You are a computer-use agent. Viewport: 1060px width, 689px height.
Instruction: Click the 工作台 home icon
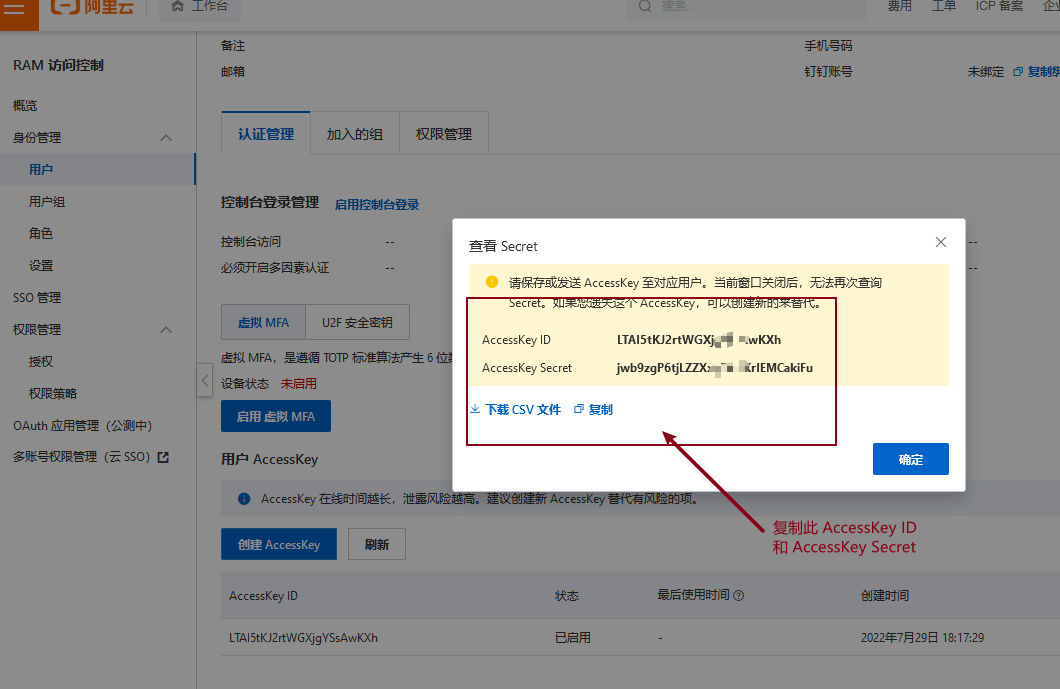pyautogui.click(x=177, y=7)
